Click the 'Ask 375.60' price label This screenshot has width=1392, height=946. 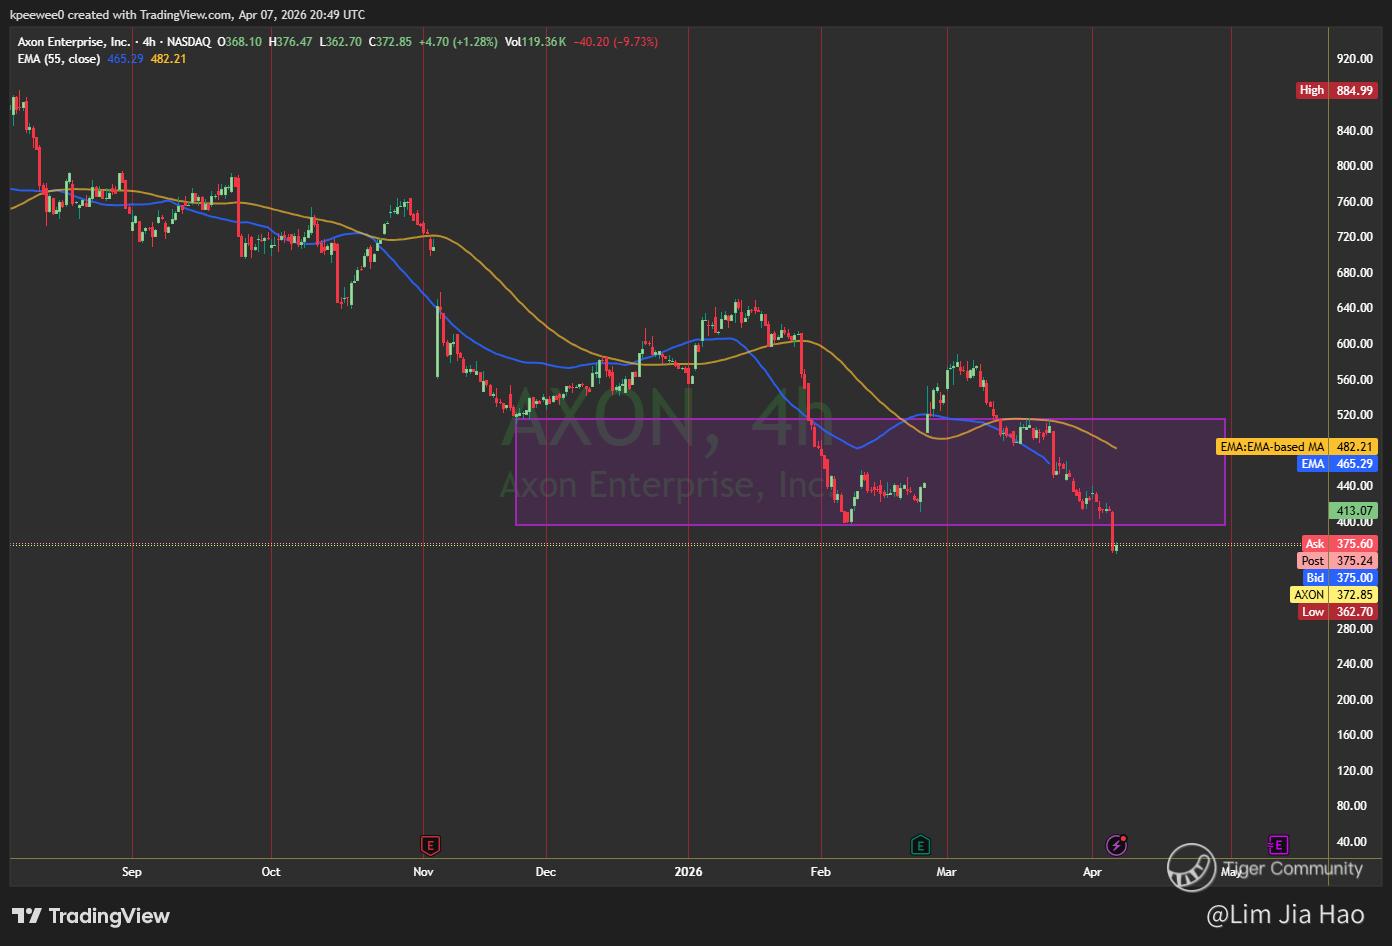1338,544
